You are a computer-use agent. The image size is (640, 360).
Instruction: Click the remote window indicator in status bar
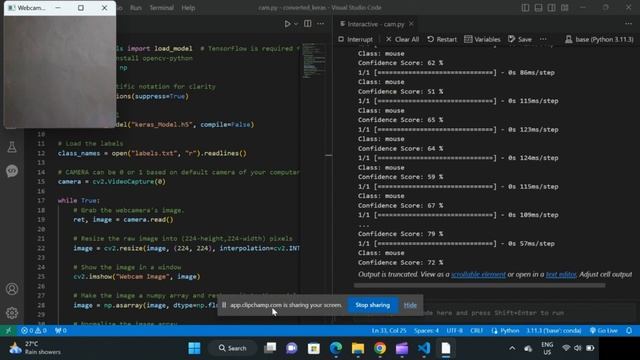(x=8, y=331)
